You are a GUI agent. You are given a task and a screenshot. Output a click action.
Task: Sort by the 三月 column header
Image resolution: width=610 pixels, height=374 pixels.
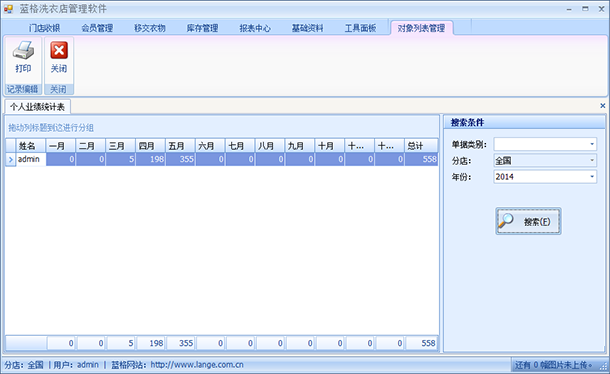tap(121, 146)
